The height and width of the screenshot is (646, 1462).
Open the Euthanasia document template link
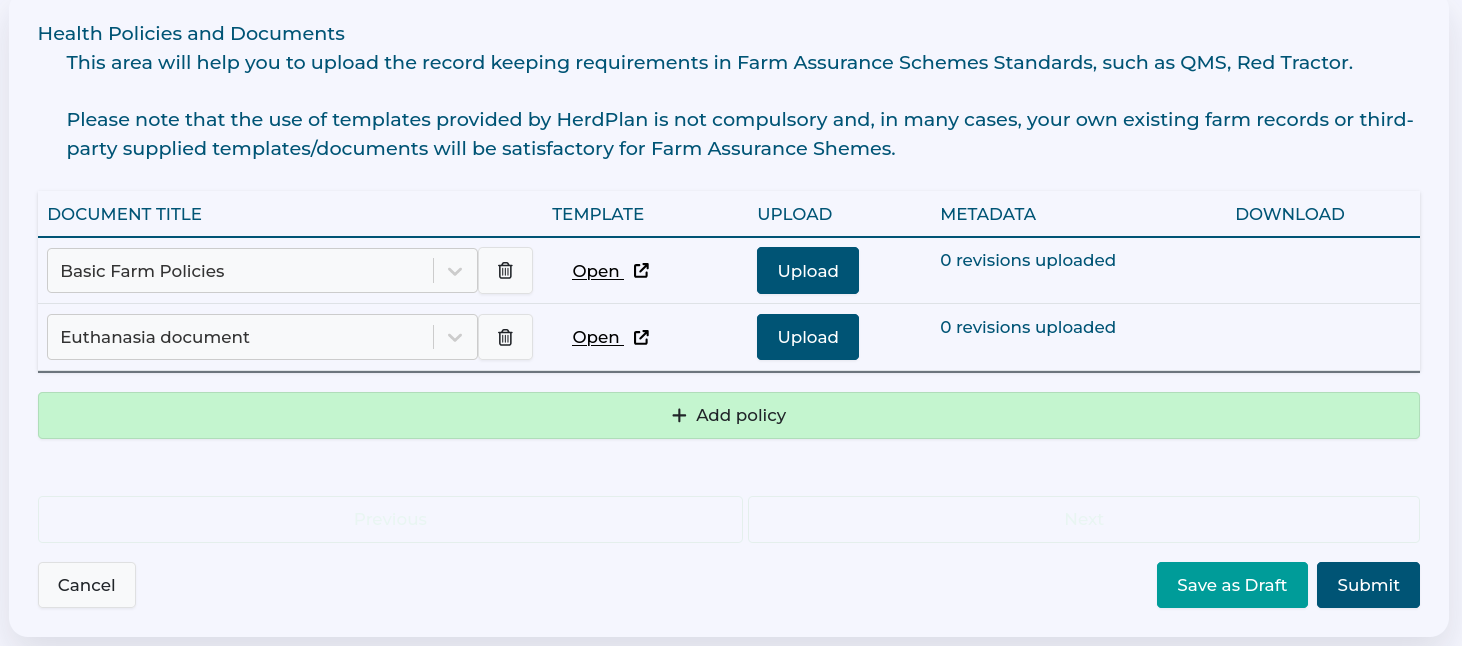(x=596, y=338)
